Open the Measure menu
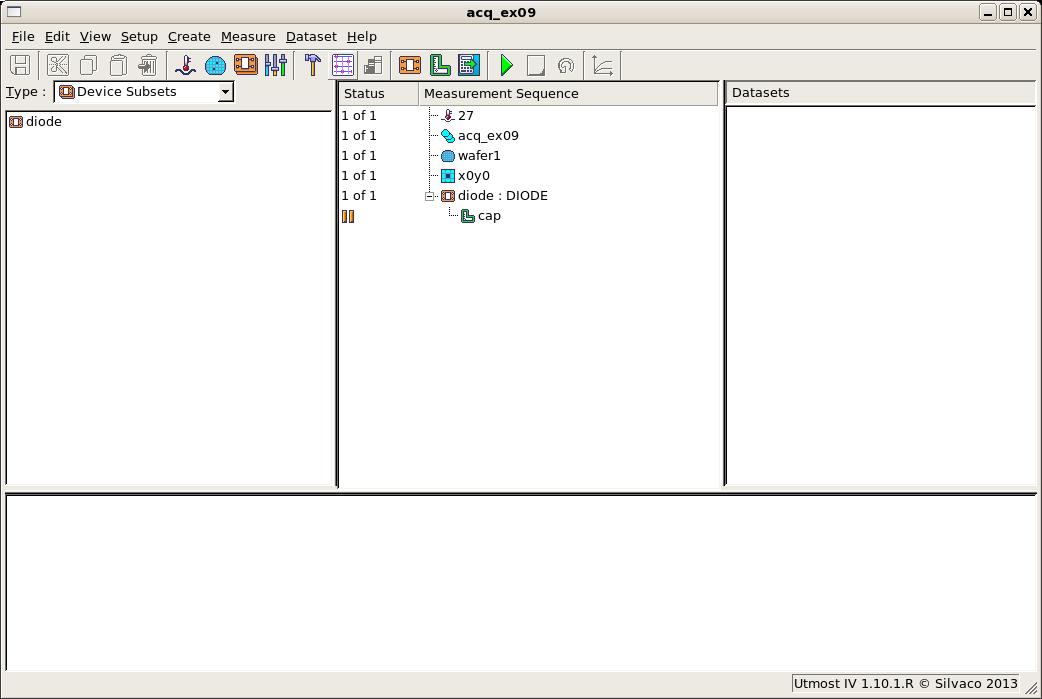The width and height of the screenshot is (1042, 699). click(x=248, y=37)
